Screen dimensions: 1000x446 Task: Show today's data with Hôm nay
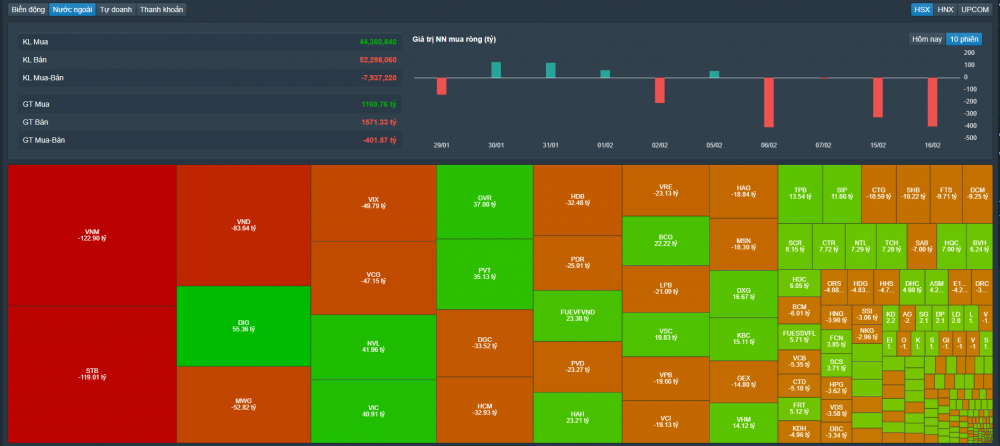coord(927,39)
